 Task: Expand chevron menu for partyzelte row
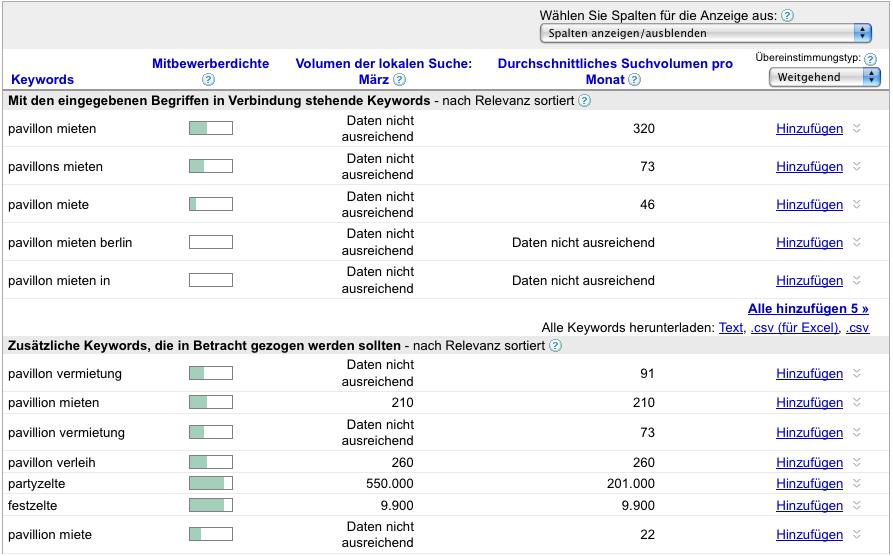[x=857, y=483]
